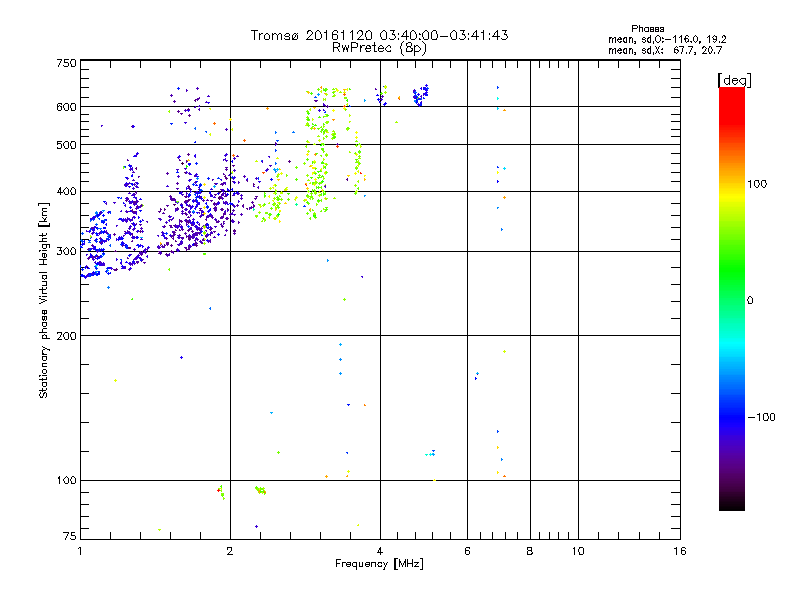
Task: Click x-axis tick label "8"
Action: point(530,551)
